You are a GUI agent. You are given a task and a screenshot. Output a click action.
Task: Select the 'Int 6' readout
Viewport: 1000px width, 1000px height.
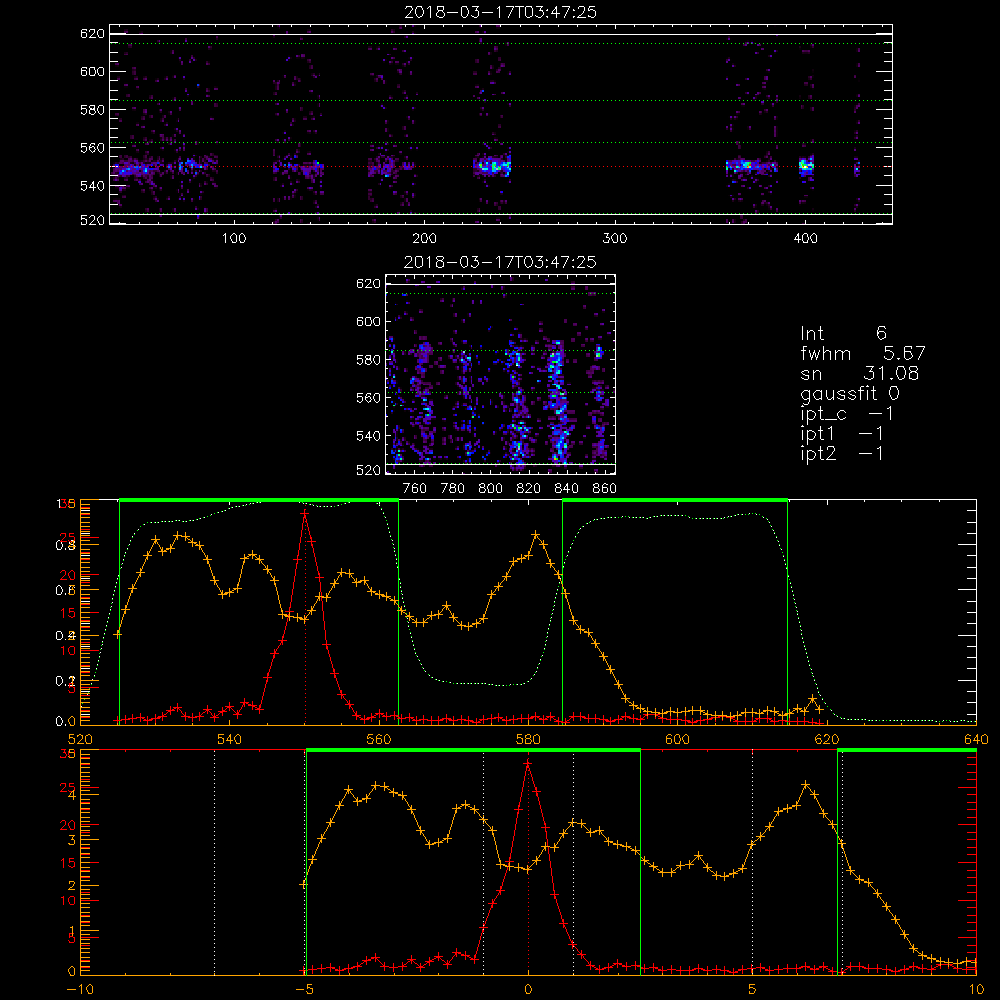tap(843, 333)
